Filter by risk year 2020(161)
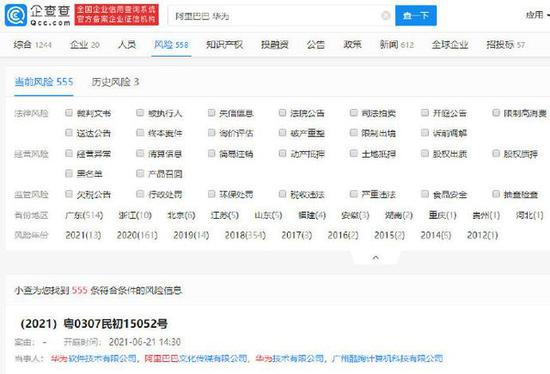The width and height of the screenshot is (550, 374). [137, 235]
